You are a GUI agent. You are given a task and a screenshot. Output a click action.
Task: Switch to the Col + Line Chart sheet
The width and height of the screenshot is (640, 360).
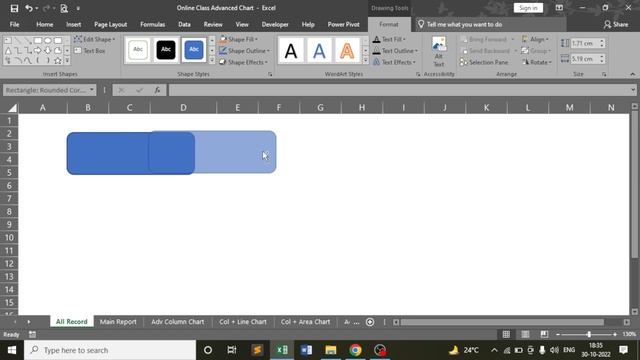(x=242, y=322)
